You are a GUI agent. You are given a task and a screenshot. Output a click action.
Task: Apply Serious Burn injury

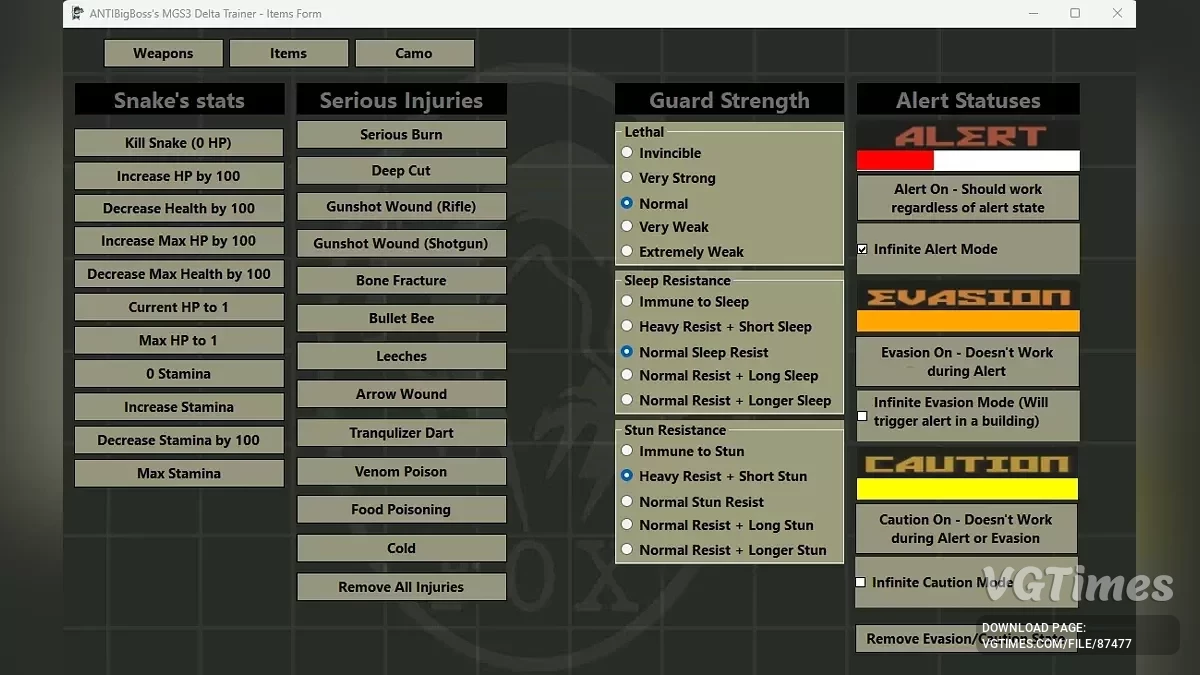tap(401, 134)
